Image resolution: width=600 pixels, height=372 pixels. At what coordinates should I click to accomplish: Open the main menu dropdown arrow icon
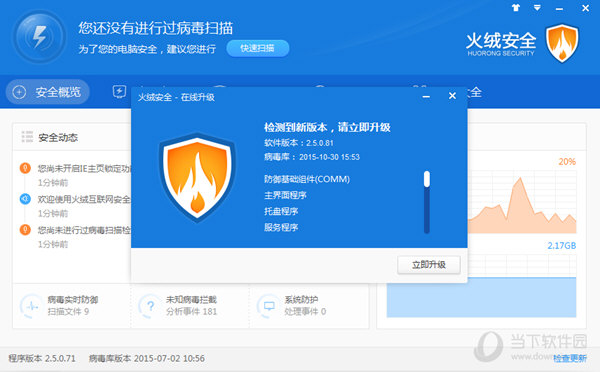(x=537, y=8)
